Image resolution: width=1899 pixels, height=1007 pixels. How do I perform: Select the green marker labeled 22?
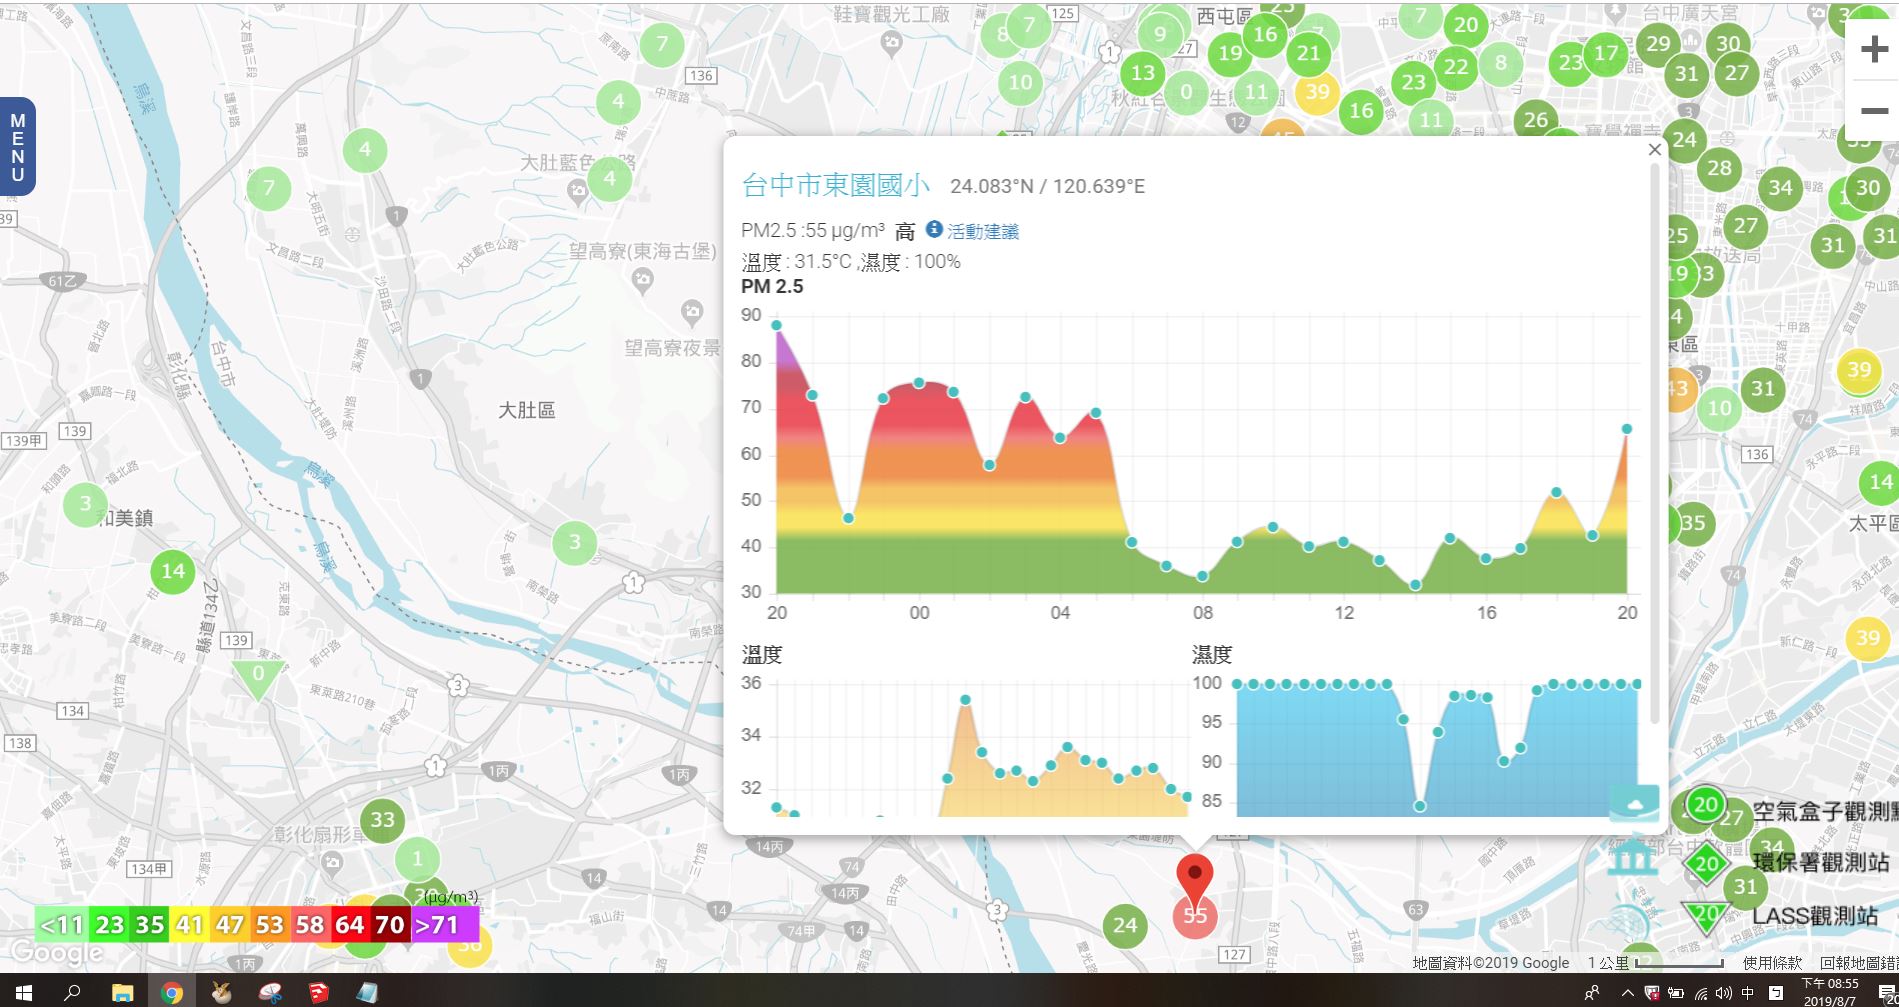(x=1456, y=67)
